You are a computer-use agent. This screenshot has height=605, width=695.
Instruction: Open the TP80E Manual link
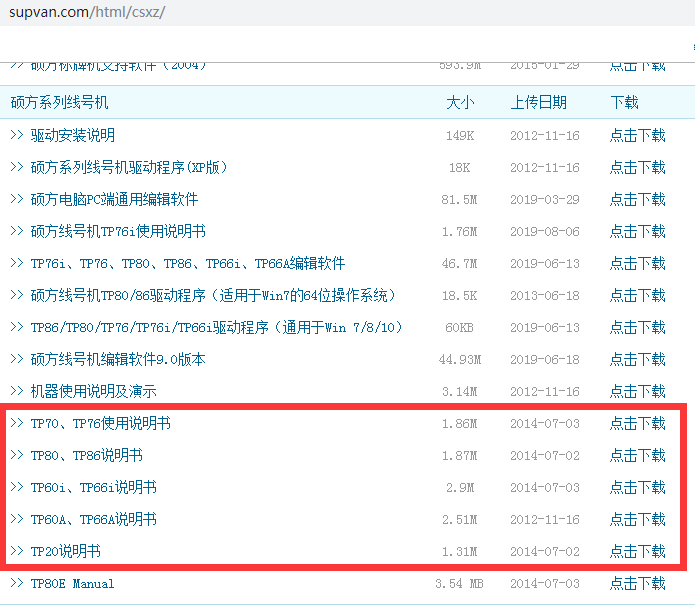pyautogui.click(x=72, y=584)
